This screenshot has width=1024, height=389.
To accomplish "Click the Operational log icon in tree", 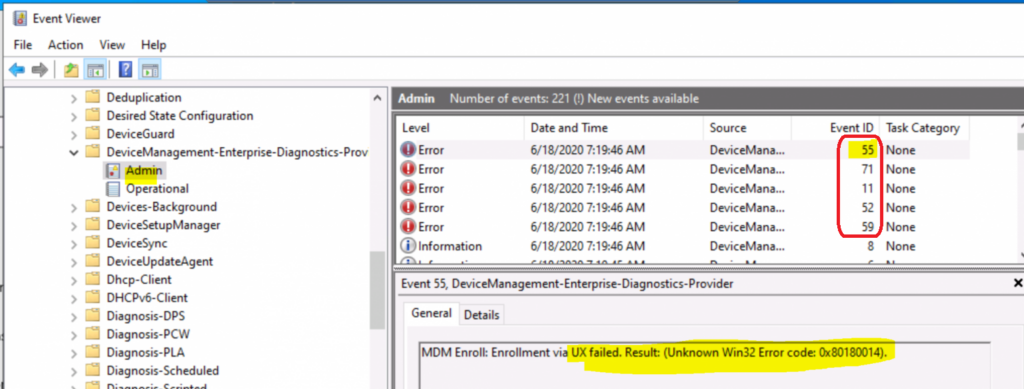I will tap(113, 189).
